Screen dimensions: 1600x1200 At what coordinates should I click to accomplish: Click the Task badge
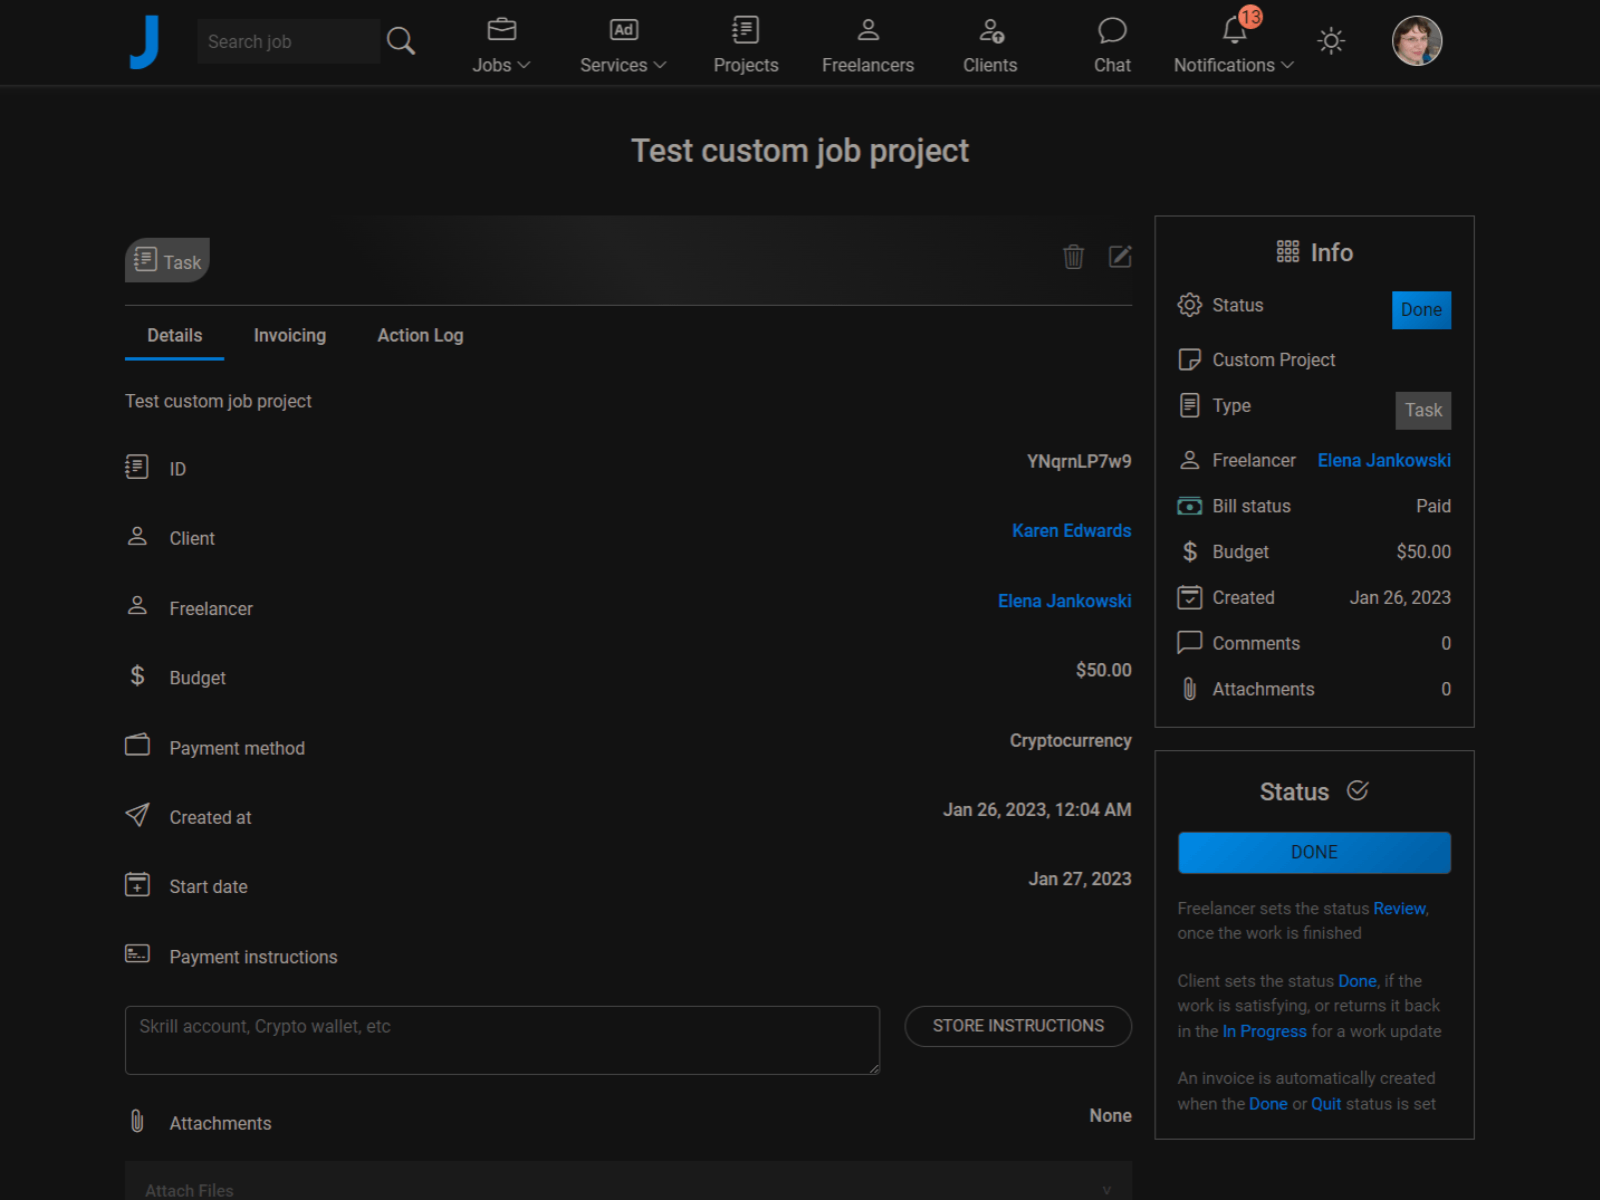(x=167, y=260)
